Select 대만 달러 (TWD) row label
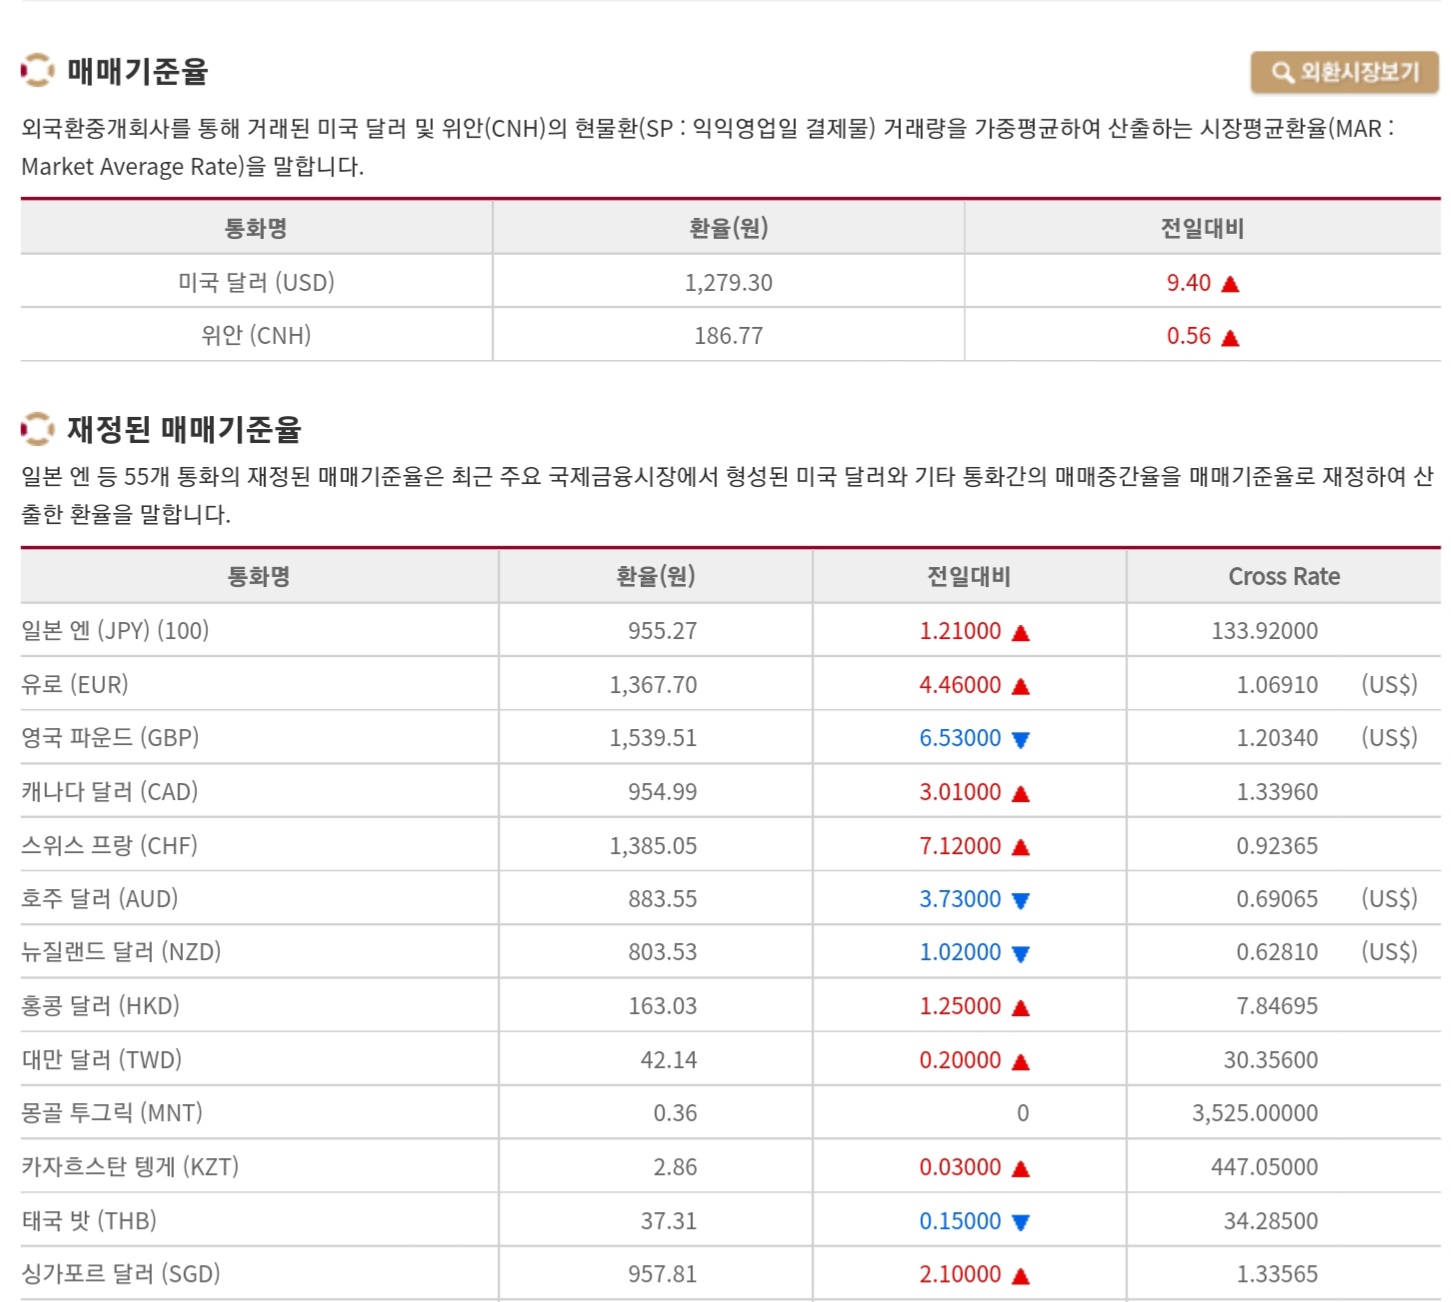The image size is (1451, 1302). (102, 1060)
